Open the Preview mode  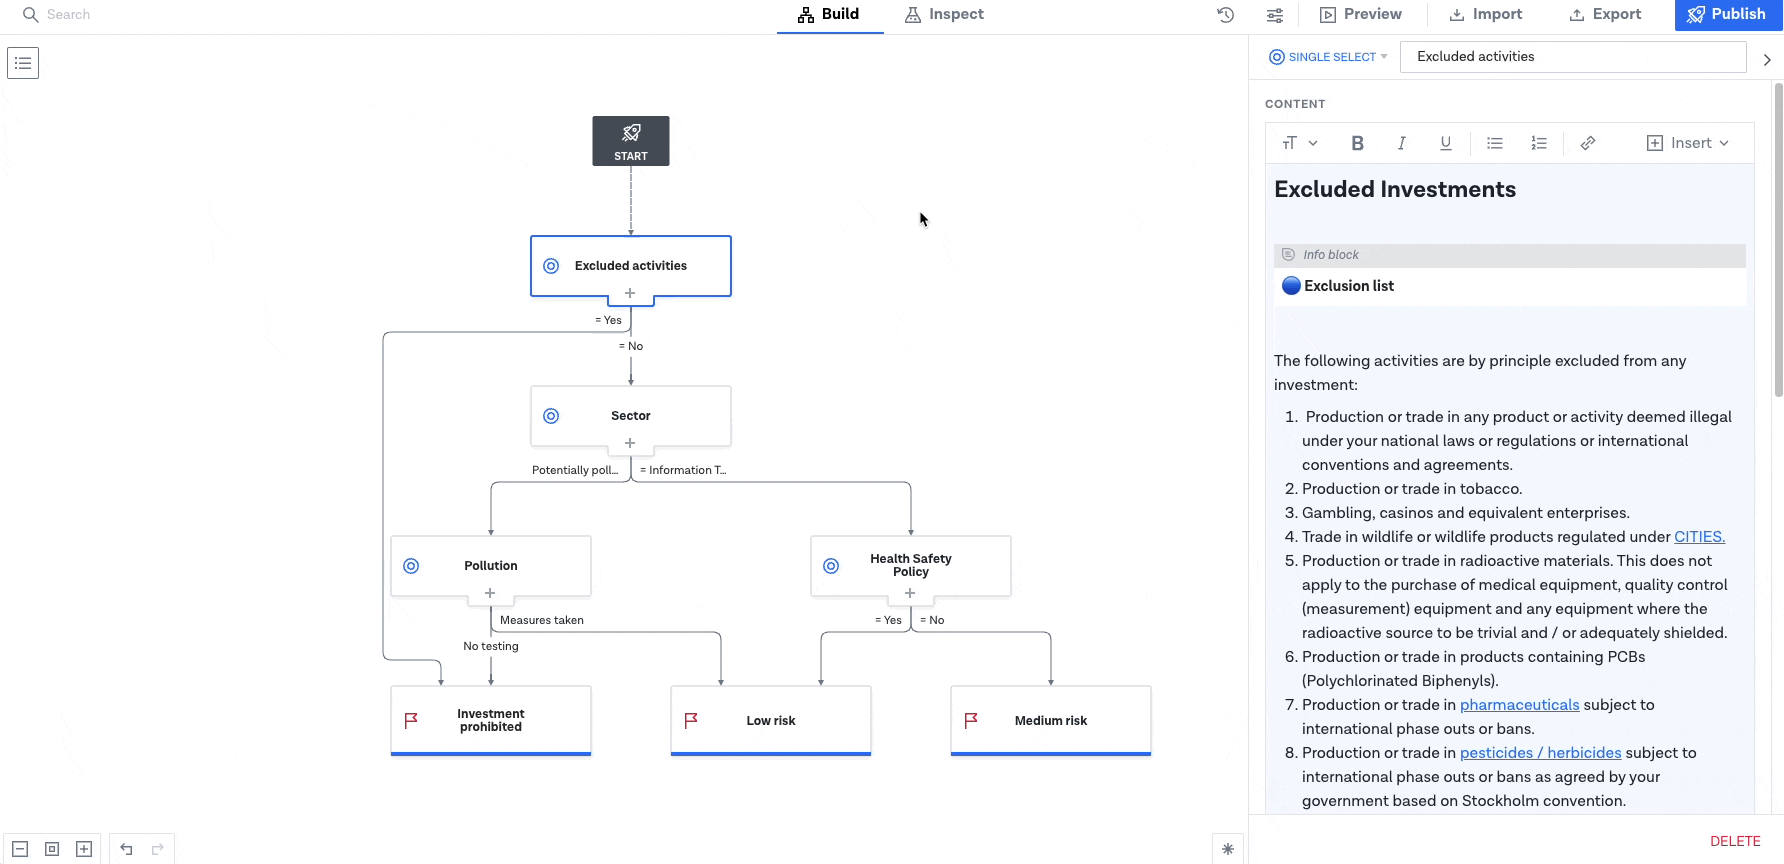click(1361, 15)
